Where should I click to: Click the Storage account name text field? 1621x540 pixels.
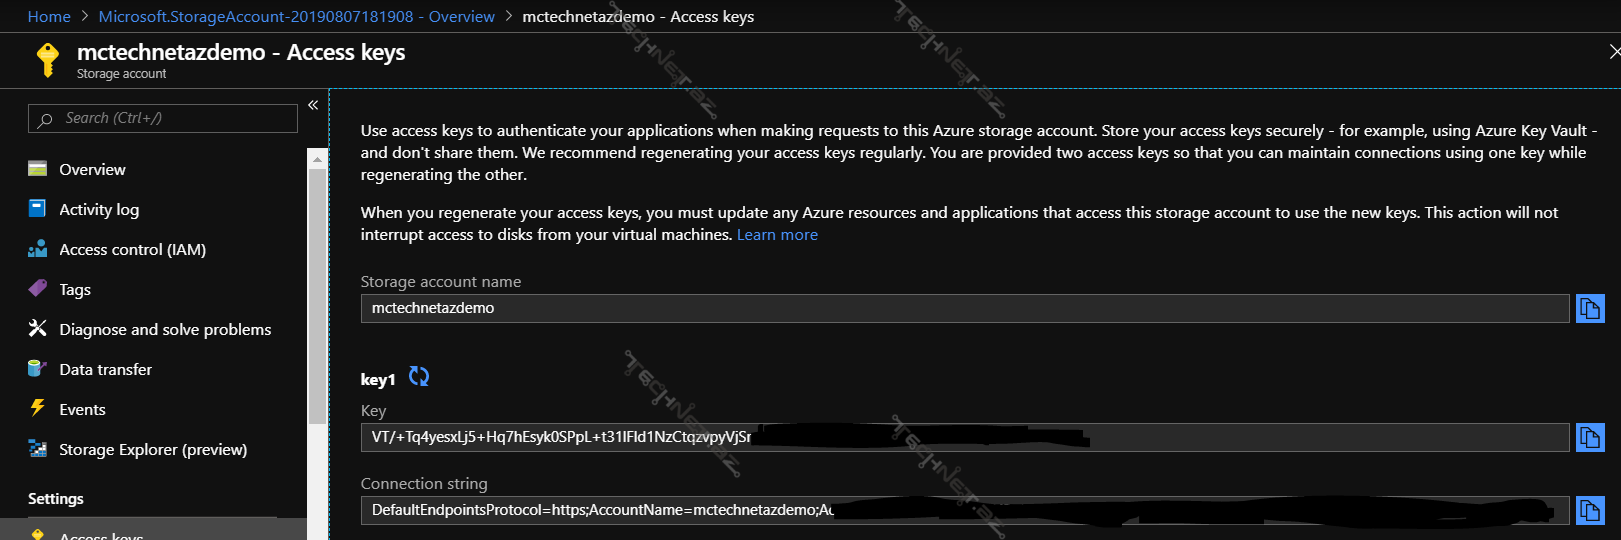tap(964, 308)
